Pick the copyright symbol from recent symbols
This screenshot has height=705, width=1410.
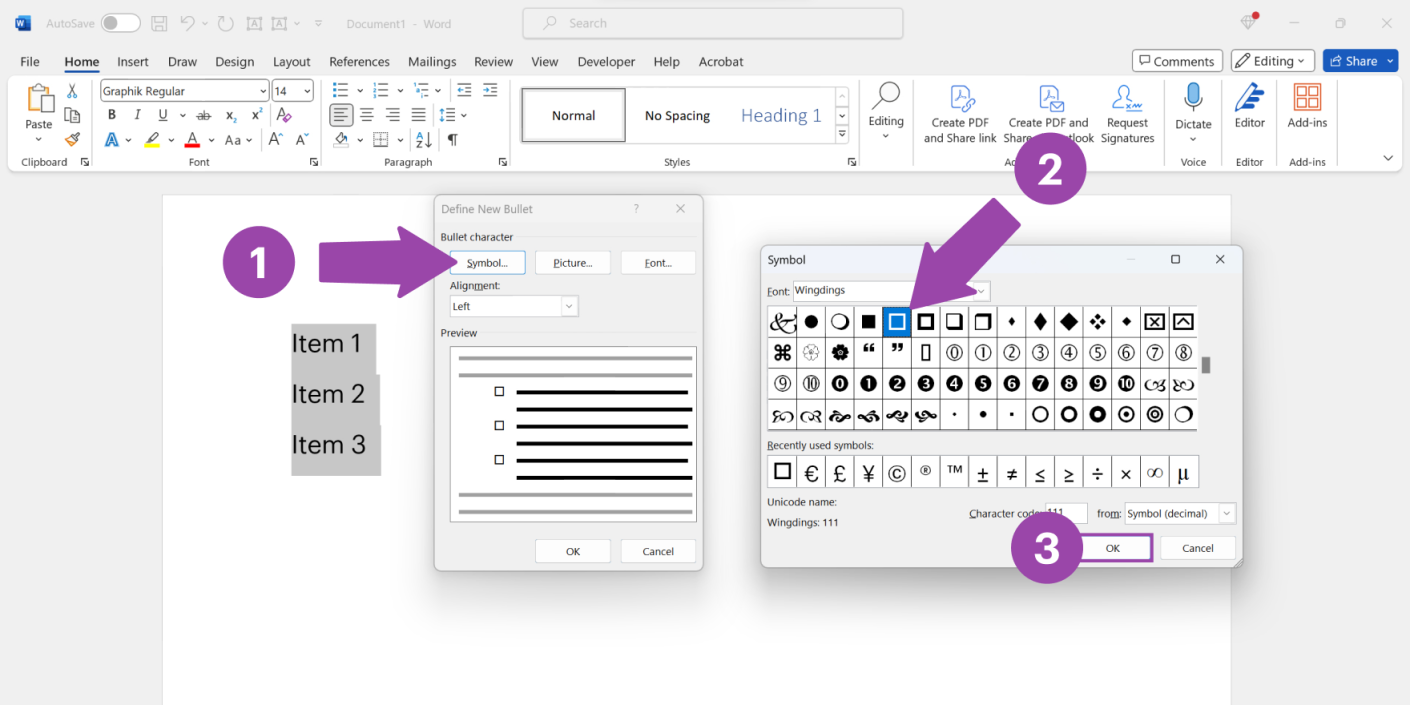pyautogui.click(x=897, y=472)
